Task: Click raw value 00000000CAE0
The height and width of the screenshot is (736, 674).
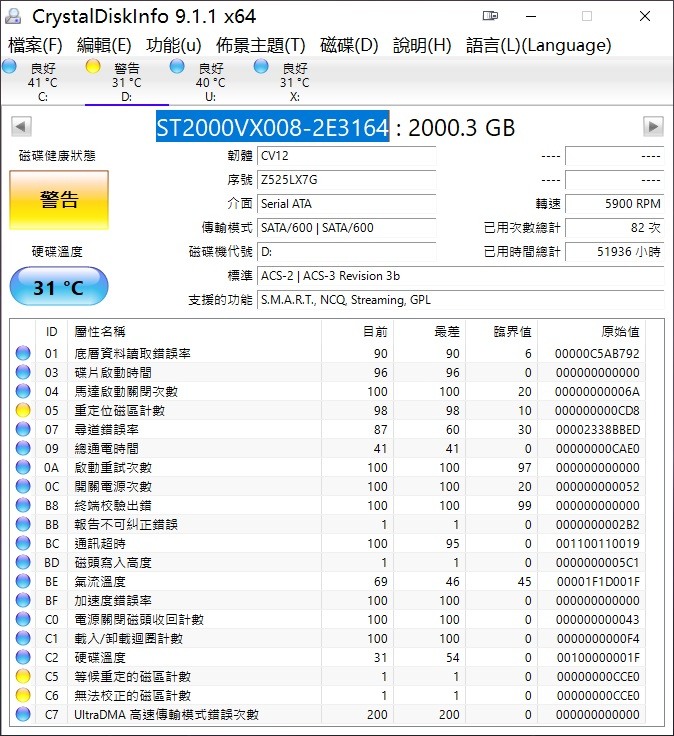Action: pos(597,449)
